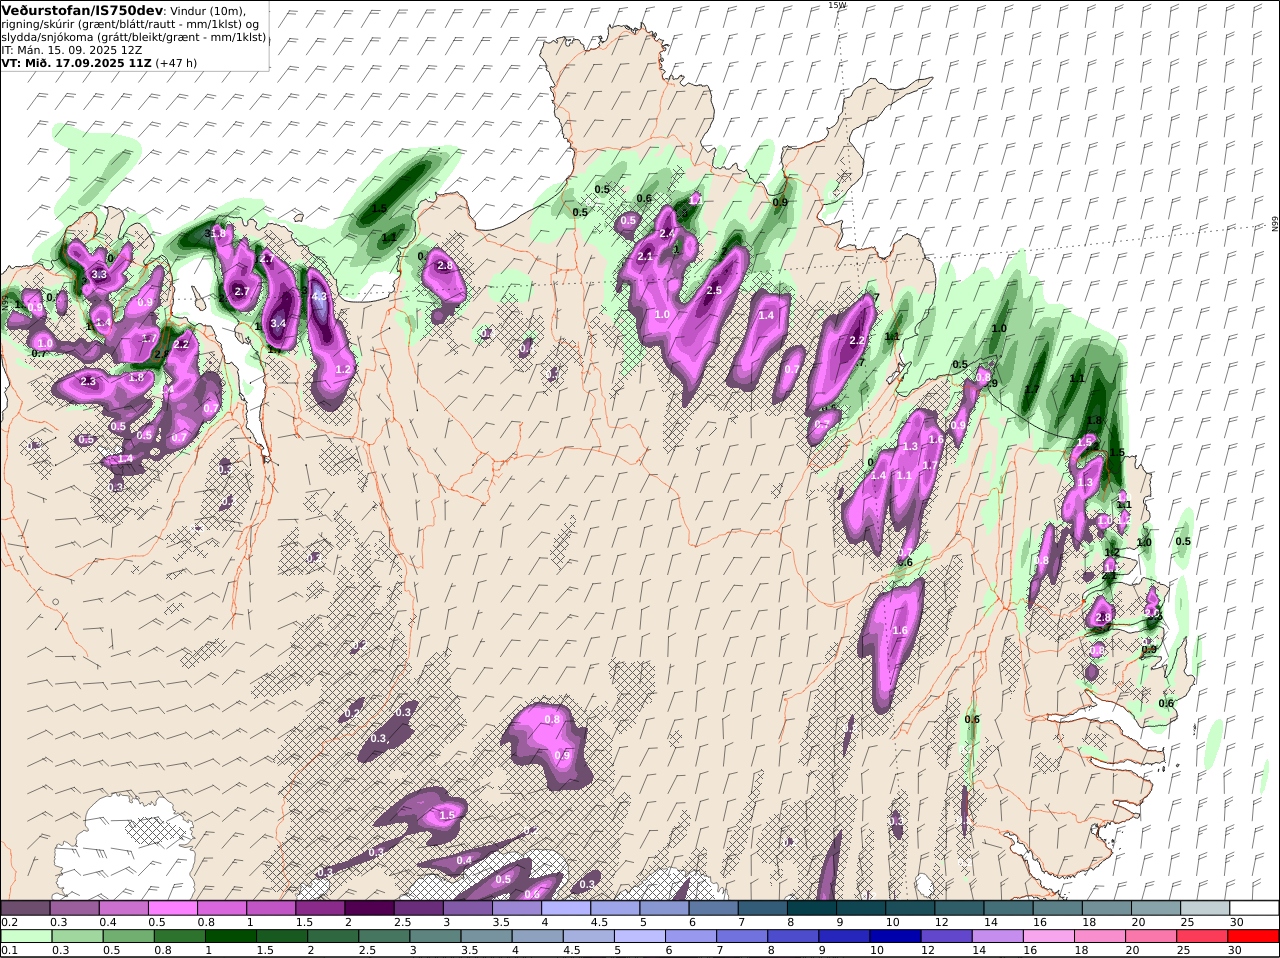Image resolution: width=1280 pixels, height=958 pixels.
Task: Click the '2.4' snowfall value on the map
Action: click(667, 233)
